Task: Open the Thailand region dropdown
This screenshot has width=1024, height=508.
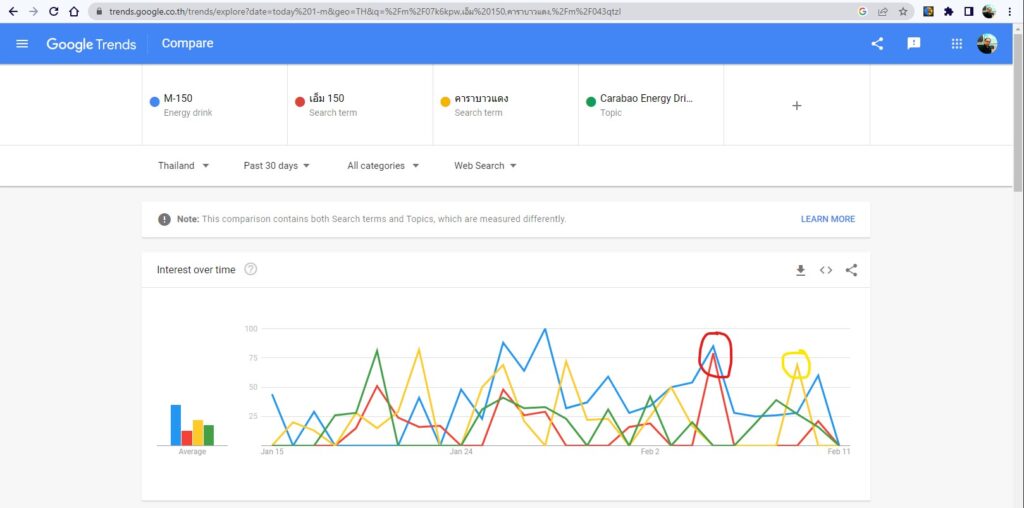Action: 184,166
